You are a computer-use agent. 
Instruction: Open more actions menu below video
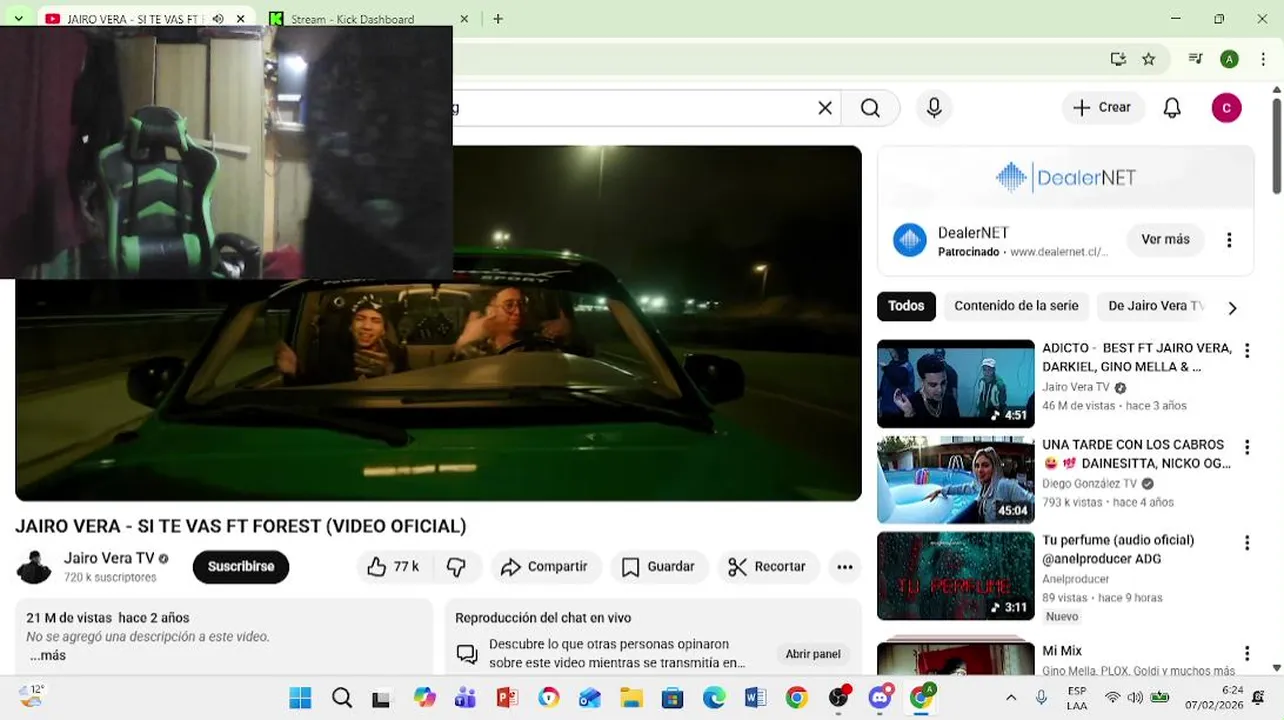click(x=845, y=567)
